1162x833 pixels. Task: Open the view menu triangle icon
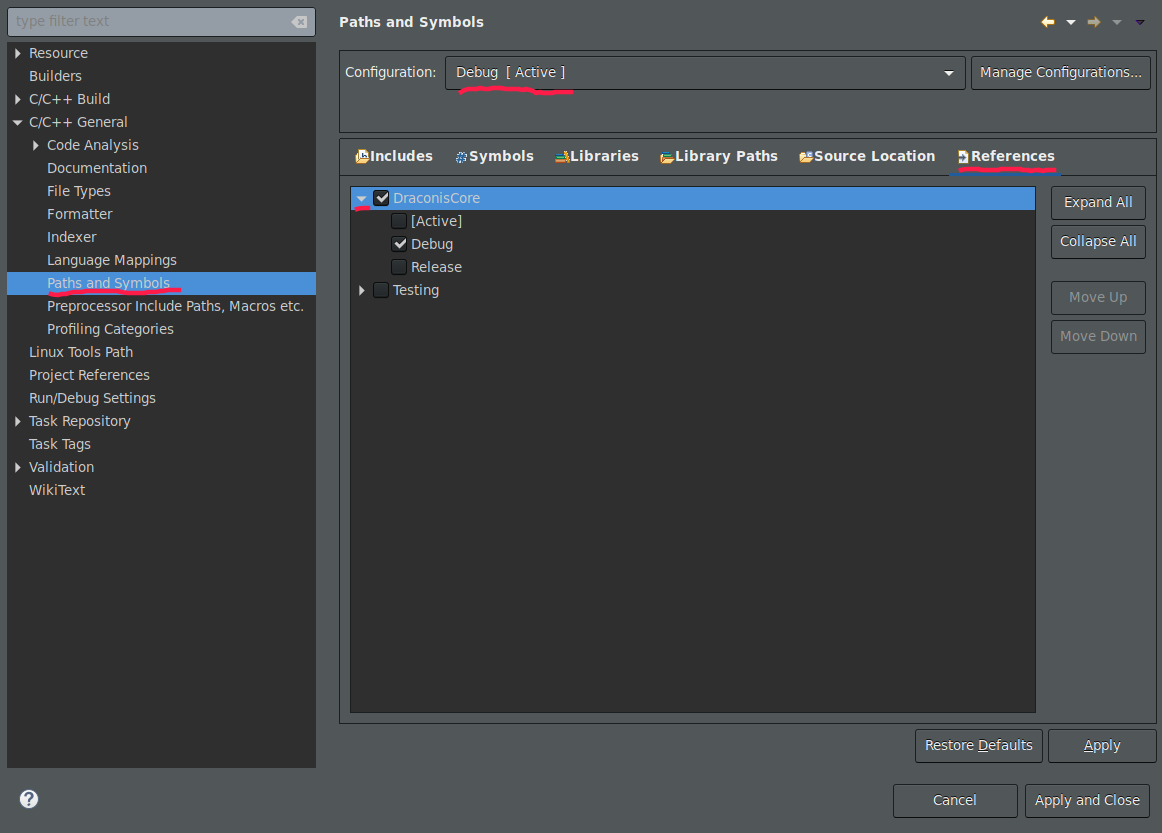[1141, 22]
